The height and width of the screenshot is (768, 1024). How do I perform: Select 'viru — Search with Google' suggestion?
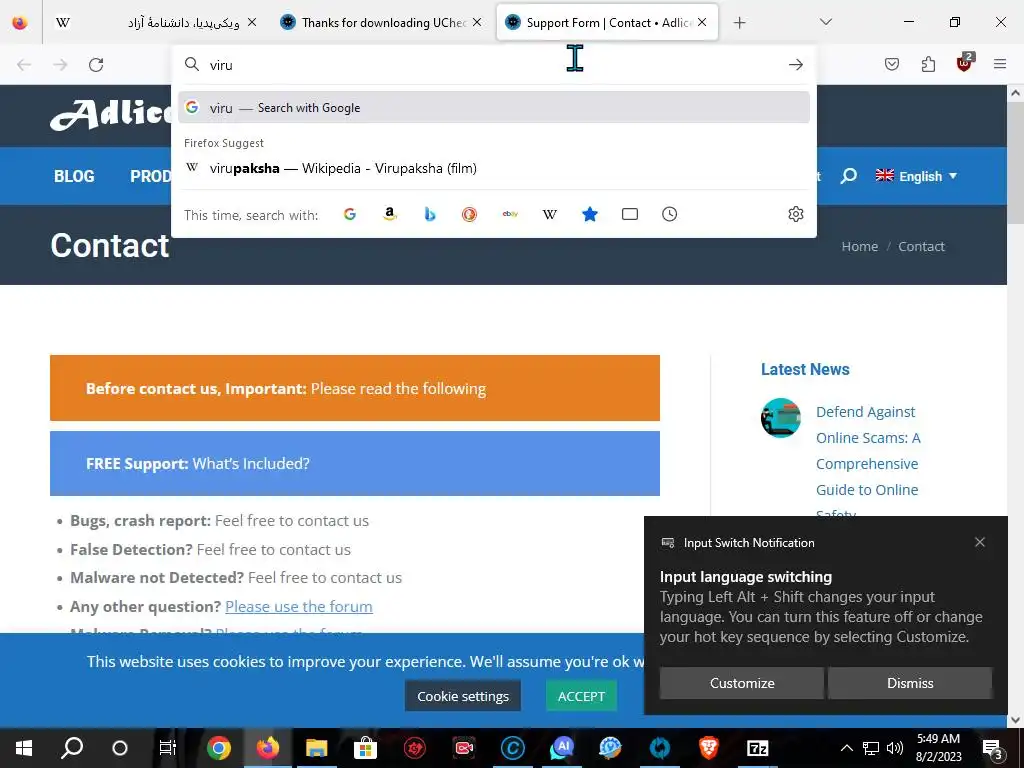click(x=494, y=108)
